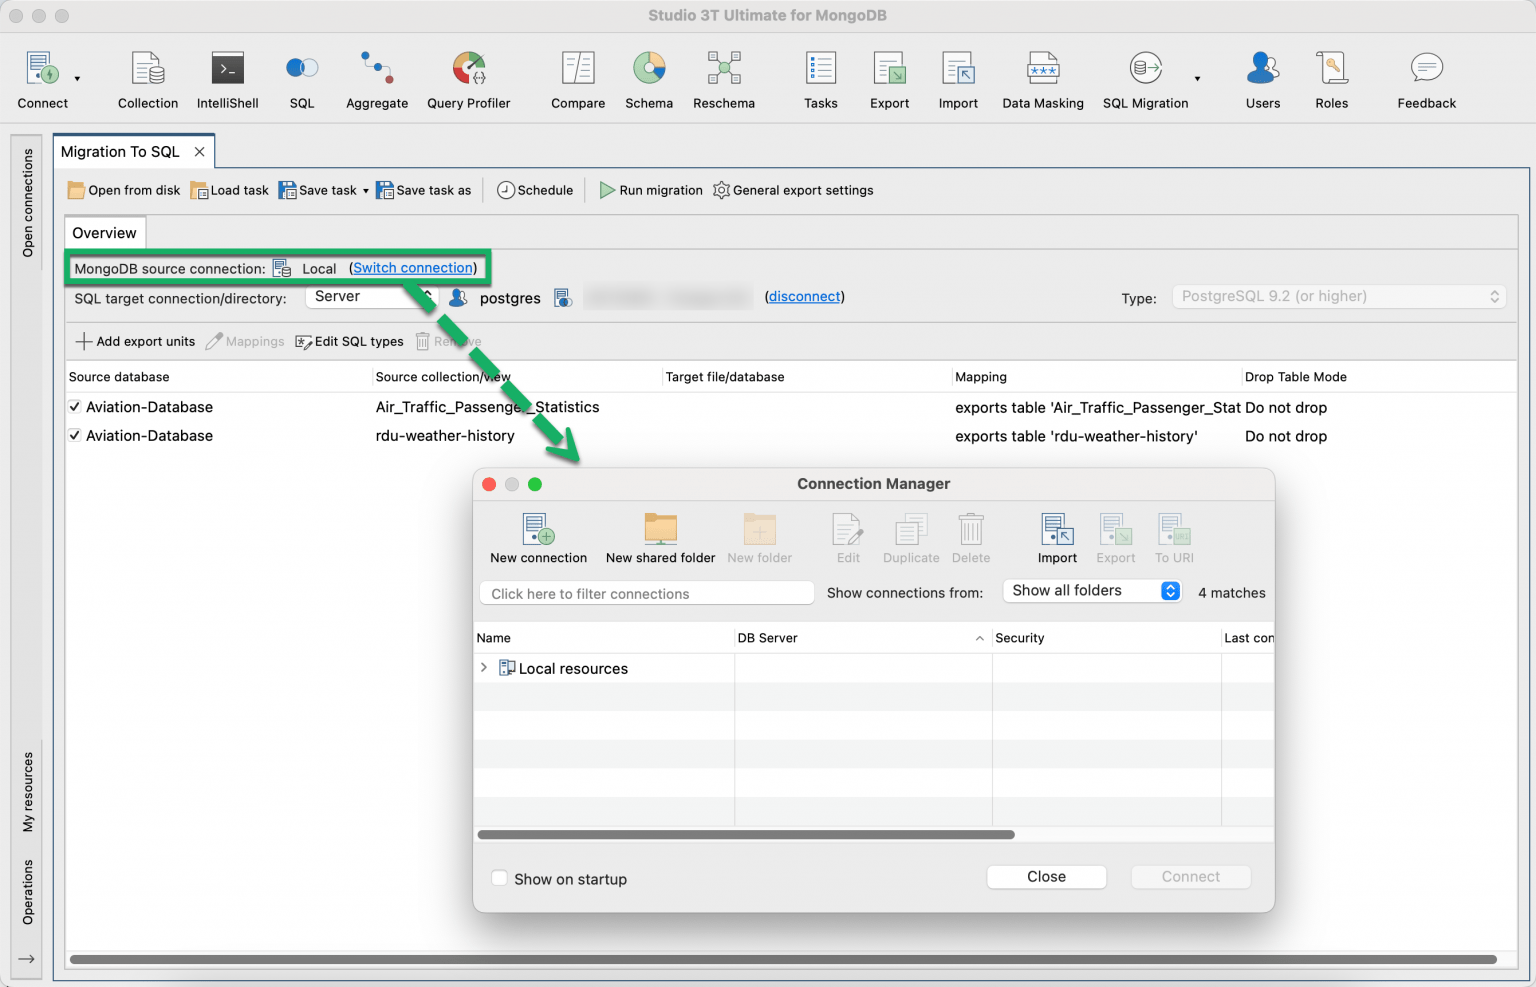Type in the connection filter field

(x=645, y=593)
